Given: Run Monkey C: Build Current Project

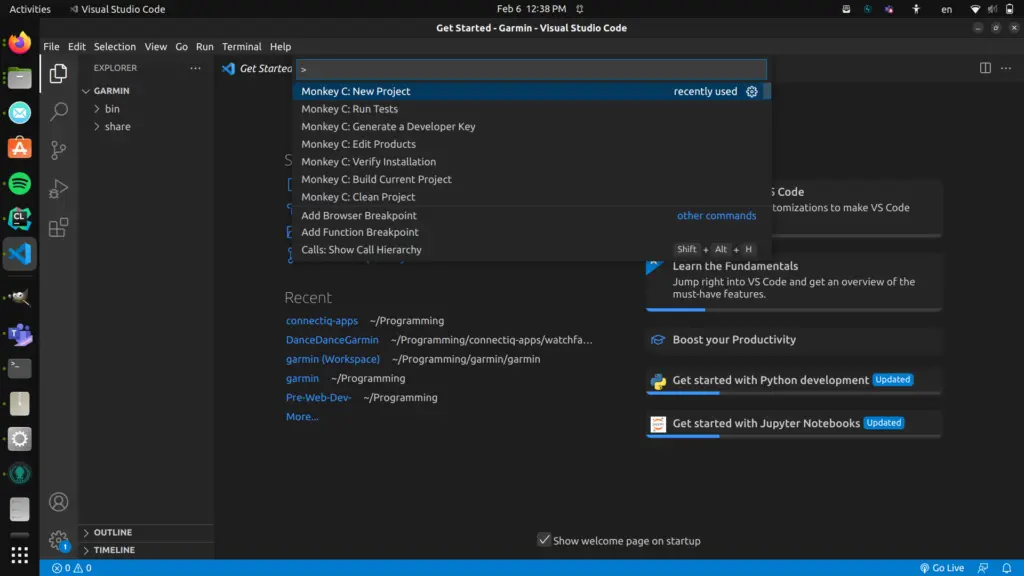Looking at the screenshot, I should 532,179.
